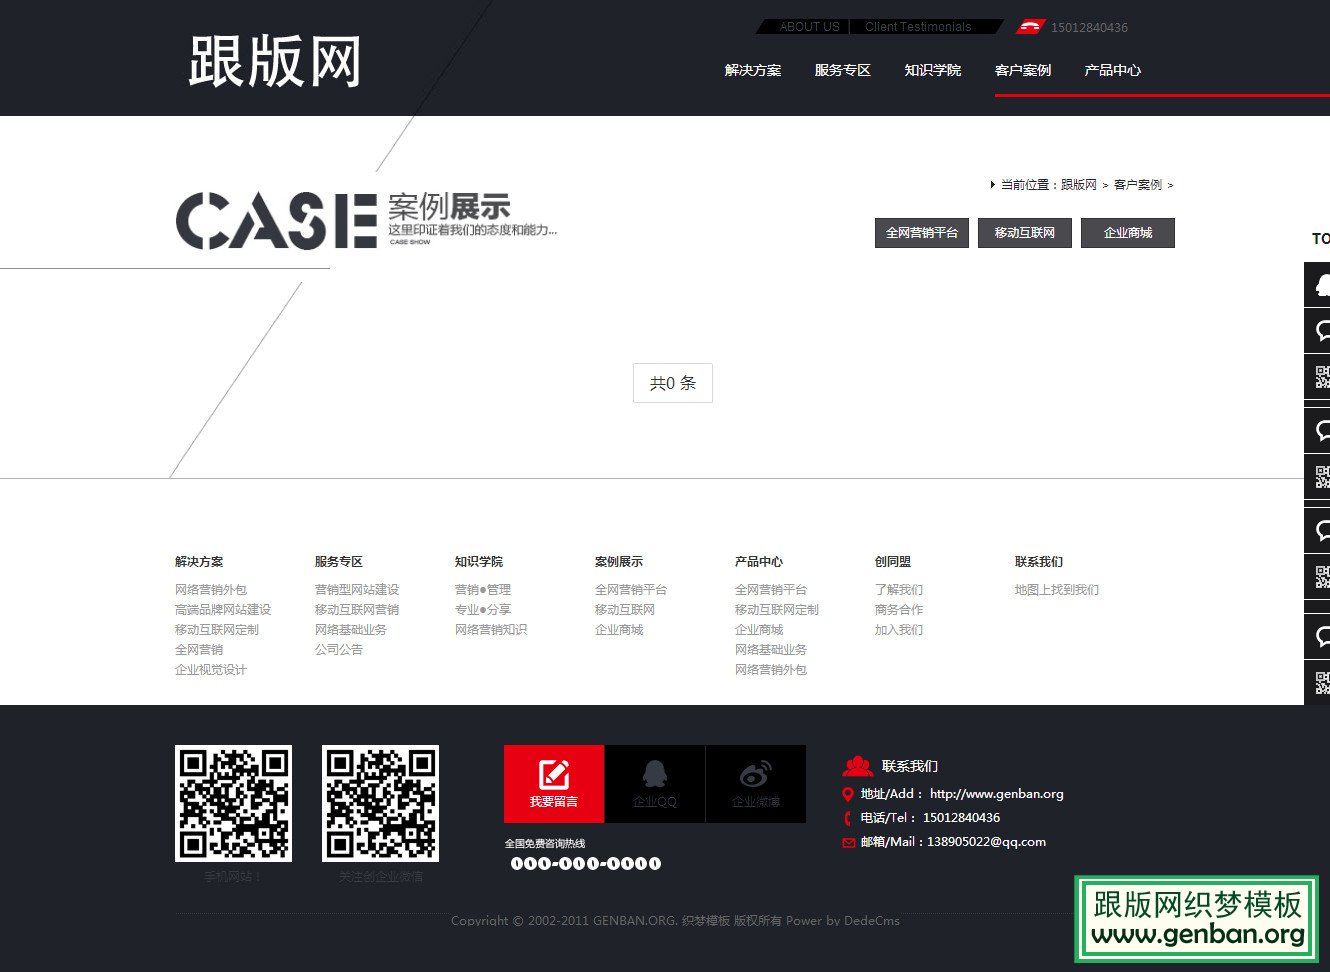The height and width of the screenshot is (972, 1330).
Task: Open the 客户案例 menu item
Action: 1022,70
